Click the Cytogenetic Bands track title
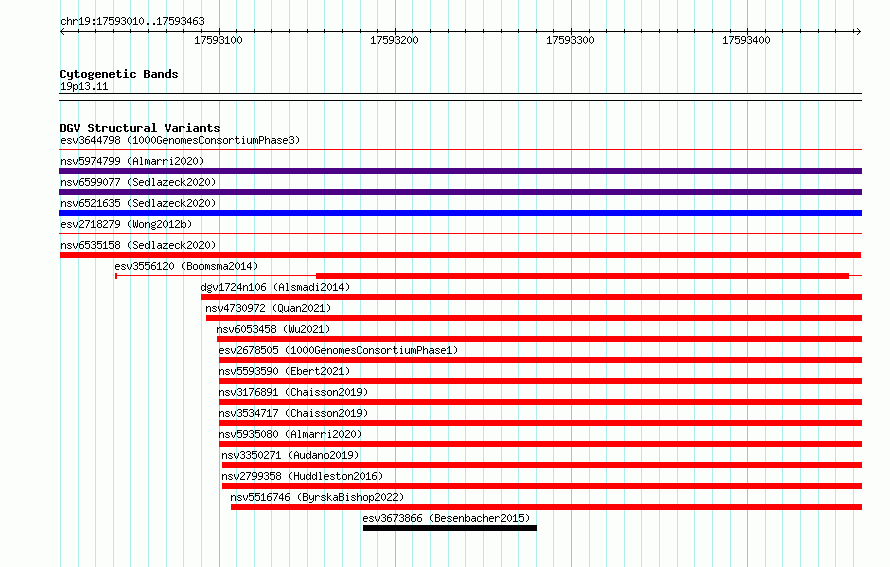Viewport: 890px width, 567px height. [x=119, y=74]
